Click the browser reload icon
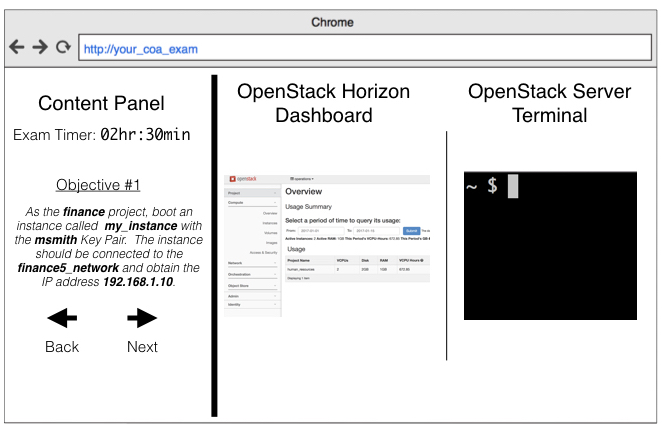Screen dimensions: 662x432 (63, 46)
